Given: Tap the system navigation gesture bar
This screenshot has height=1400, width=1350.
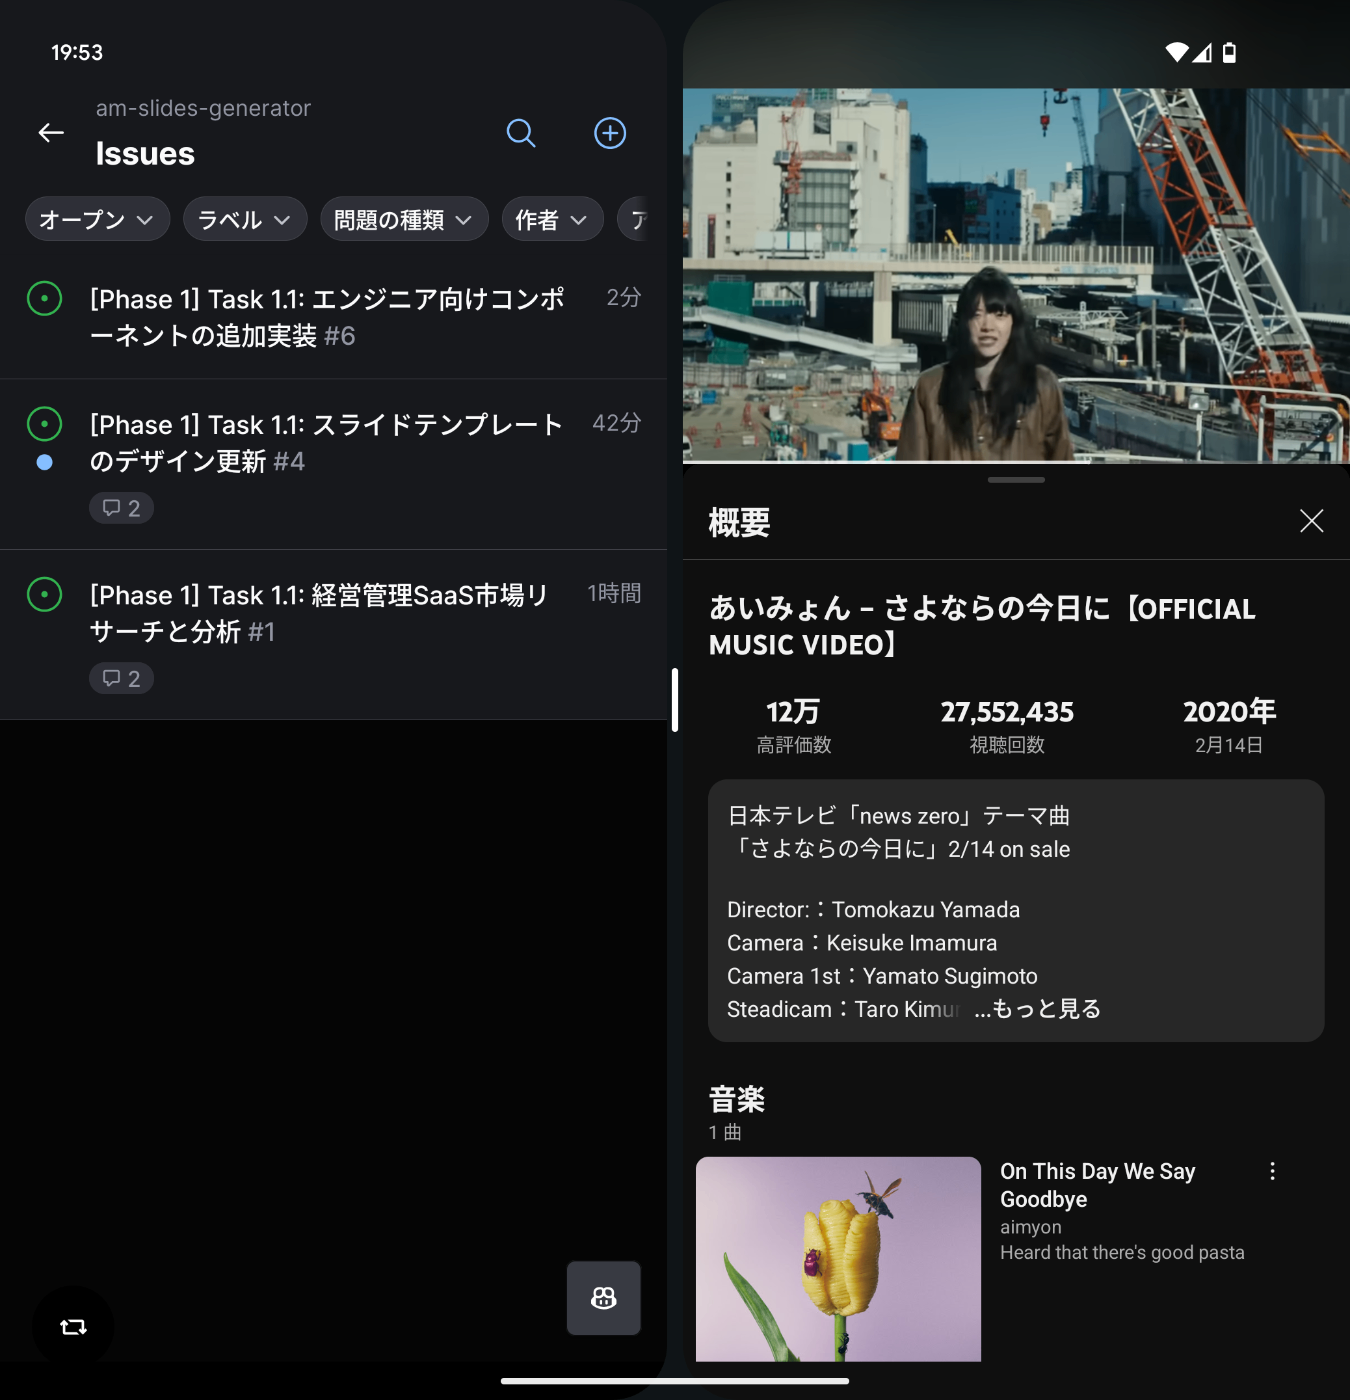Looking at the screenshot, I should tap(675, 1381).
